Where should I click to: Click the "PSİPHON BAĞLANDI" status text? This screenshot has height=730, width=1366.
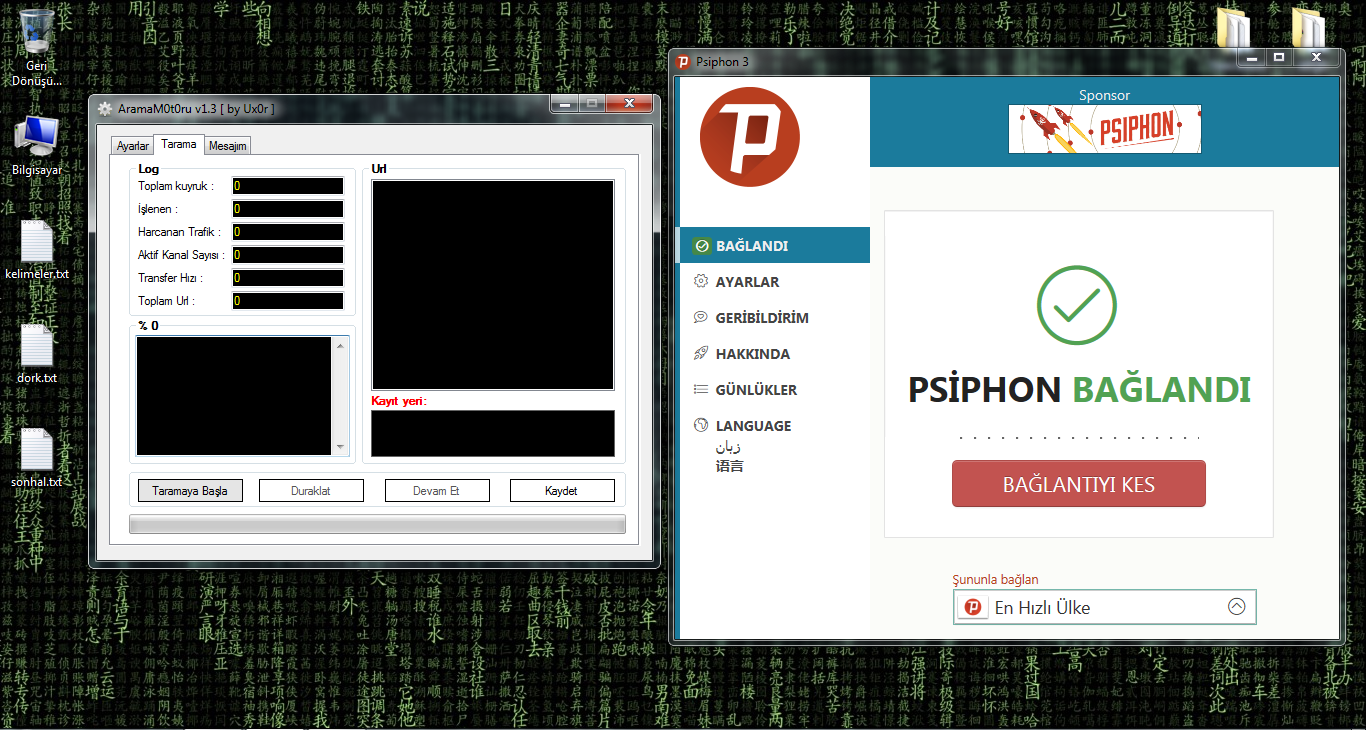pos(1079,390)
